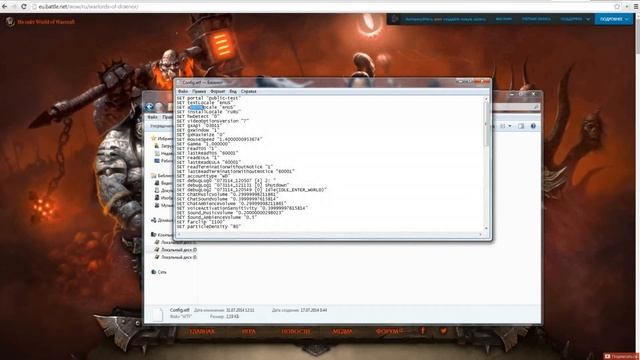Select Изображения library in Explorer sidebar

pos(165,198)
